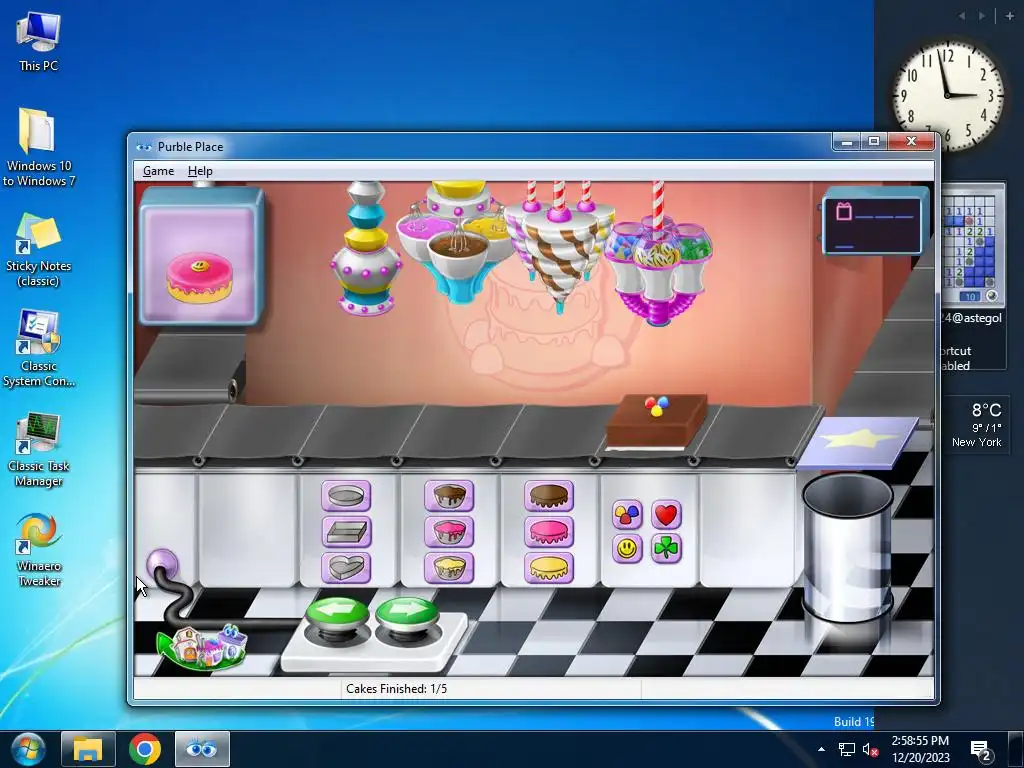Screen dimensions: 1024x768
Task: View the order cake preview screen
Action: pyautogui.click(x=200, y=256)
